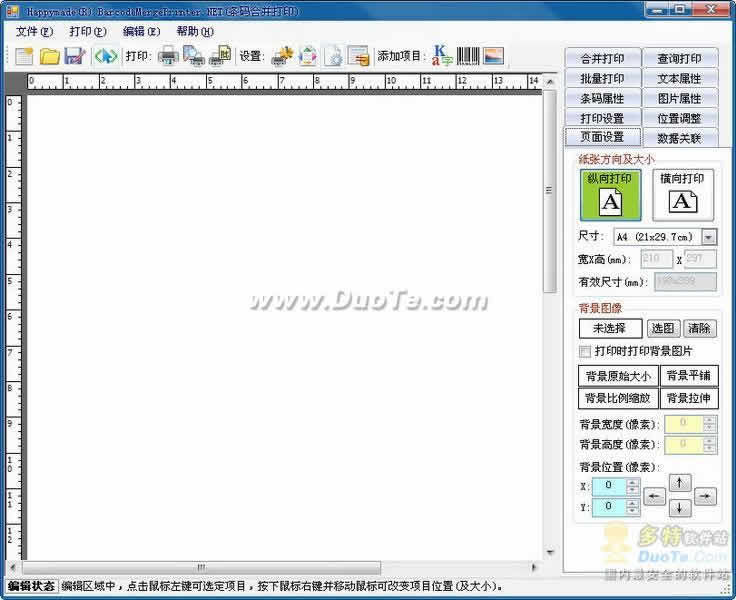
Task: Click the printer icon after 打印
Action: (168, 56)
